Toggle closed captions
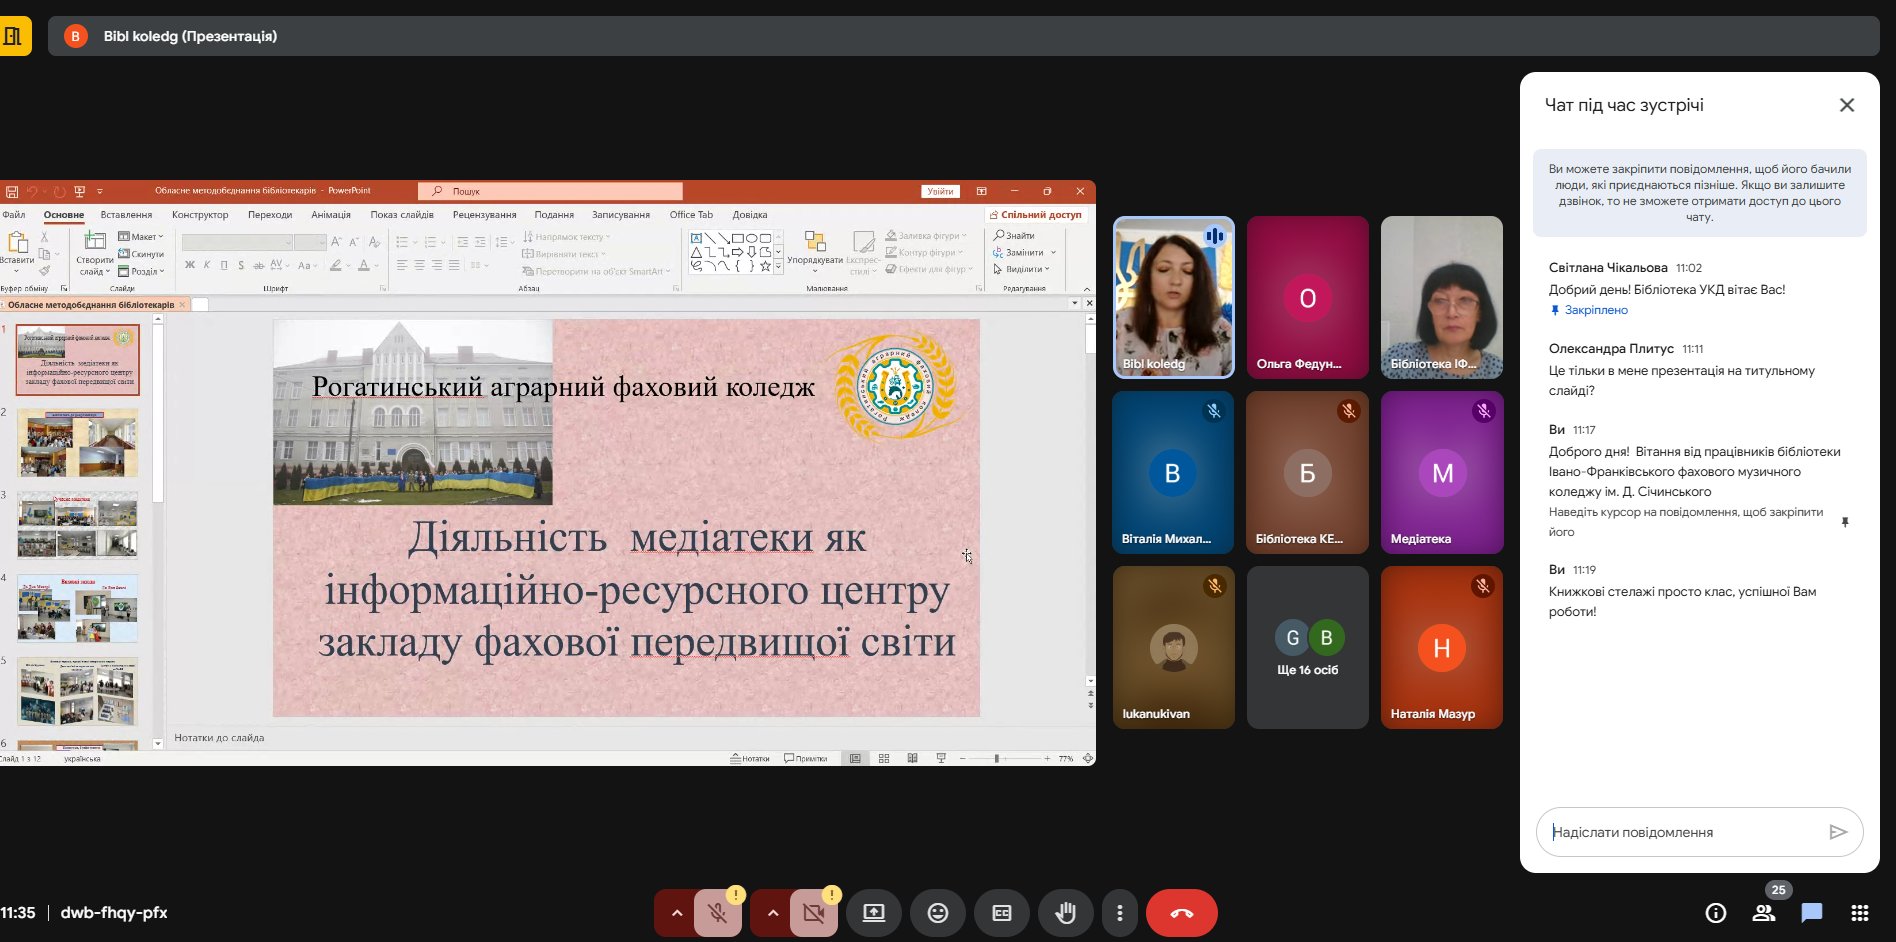This screenshot has height=942, width=1896. [x=1001, y=913]
